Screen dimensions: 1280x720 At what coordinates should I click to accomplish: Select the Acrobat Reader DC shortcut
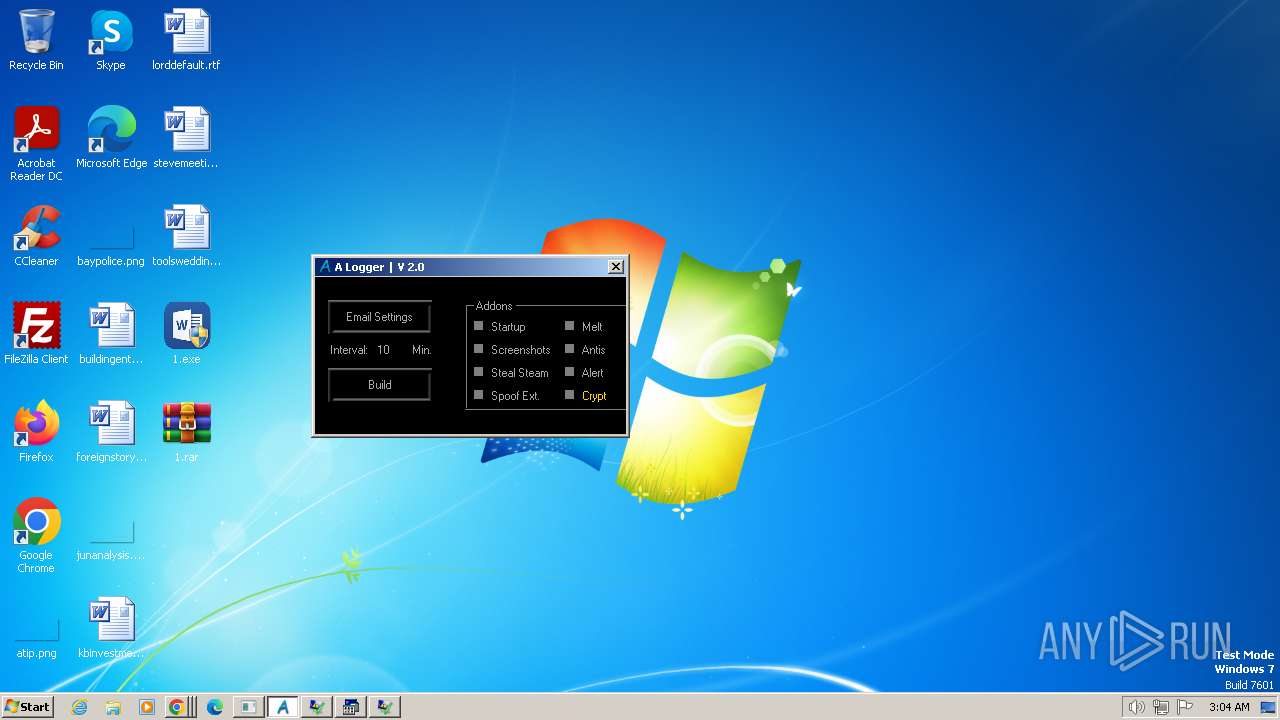[x=36, y=145]
